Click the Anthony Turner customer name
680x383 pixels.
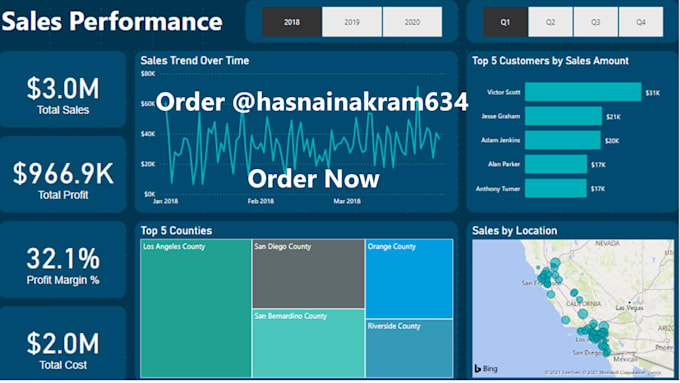click(x=498, y=189)
